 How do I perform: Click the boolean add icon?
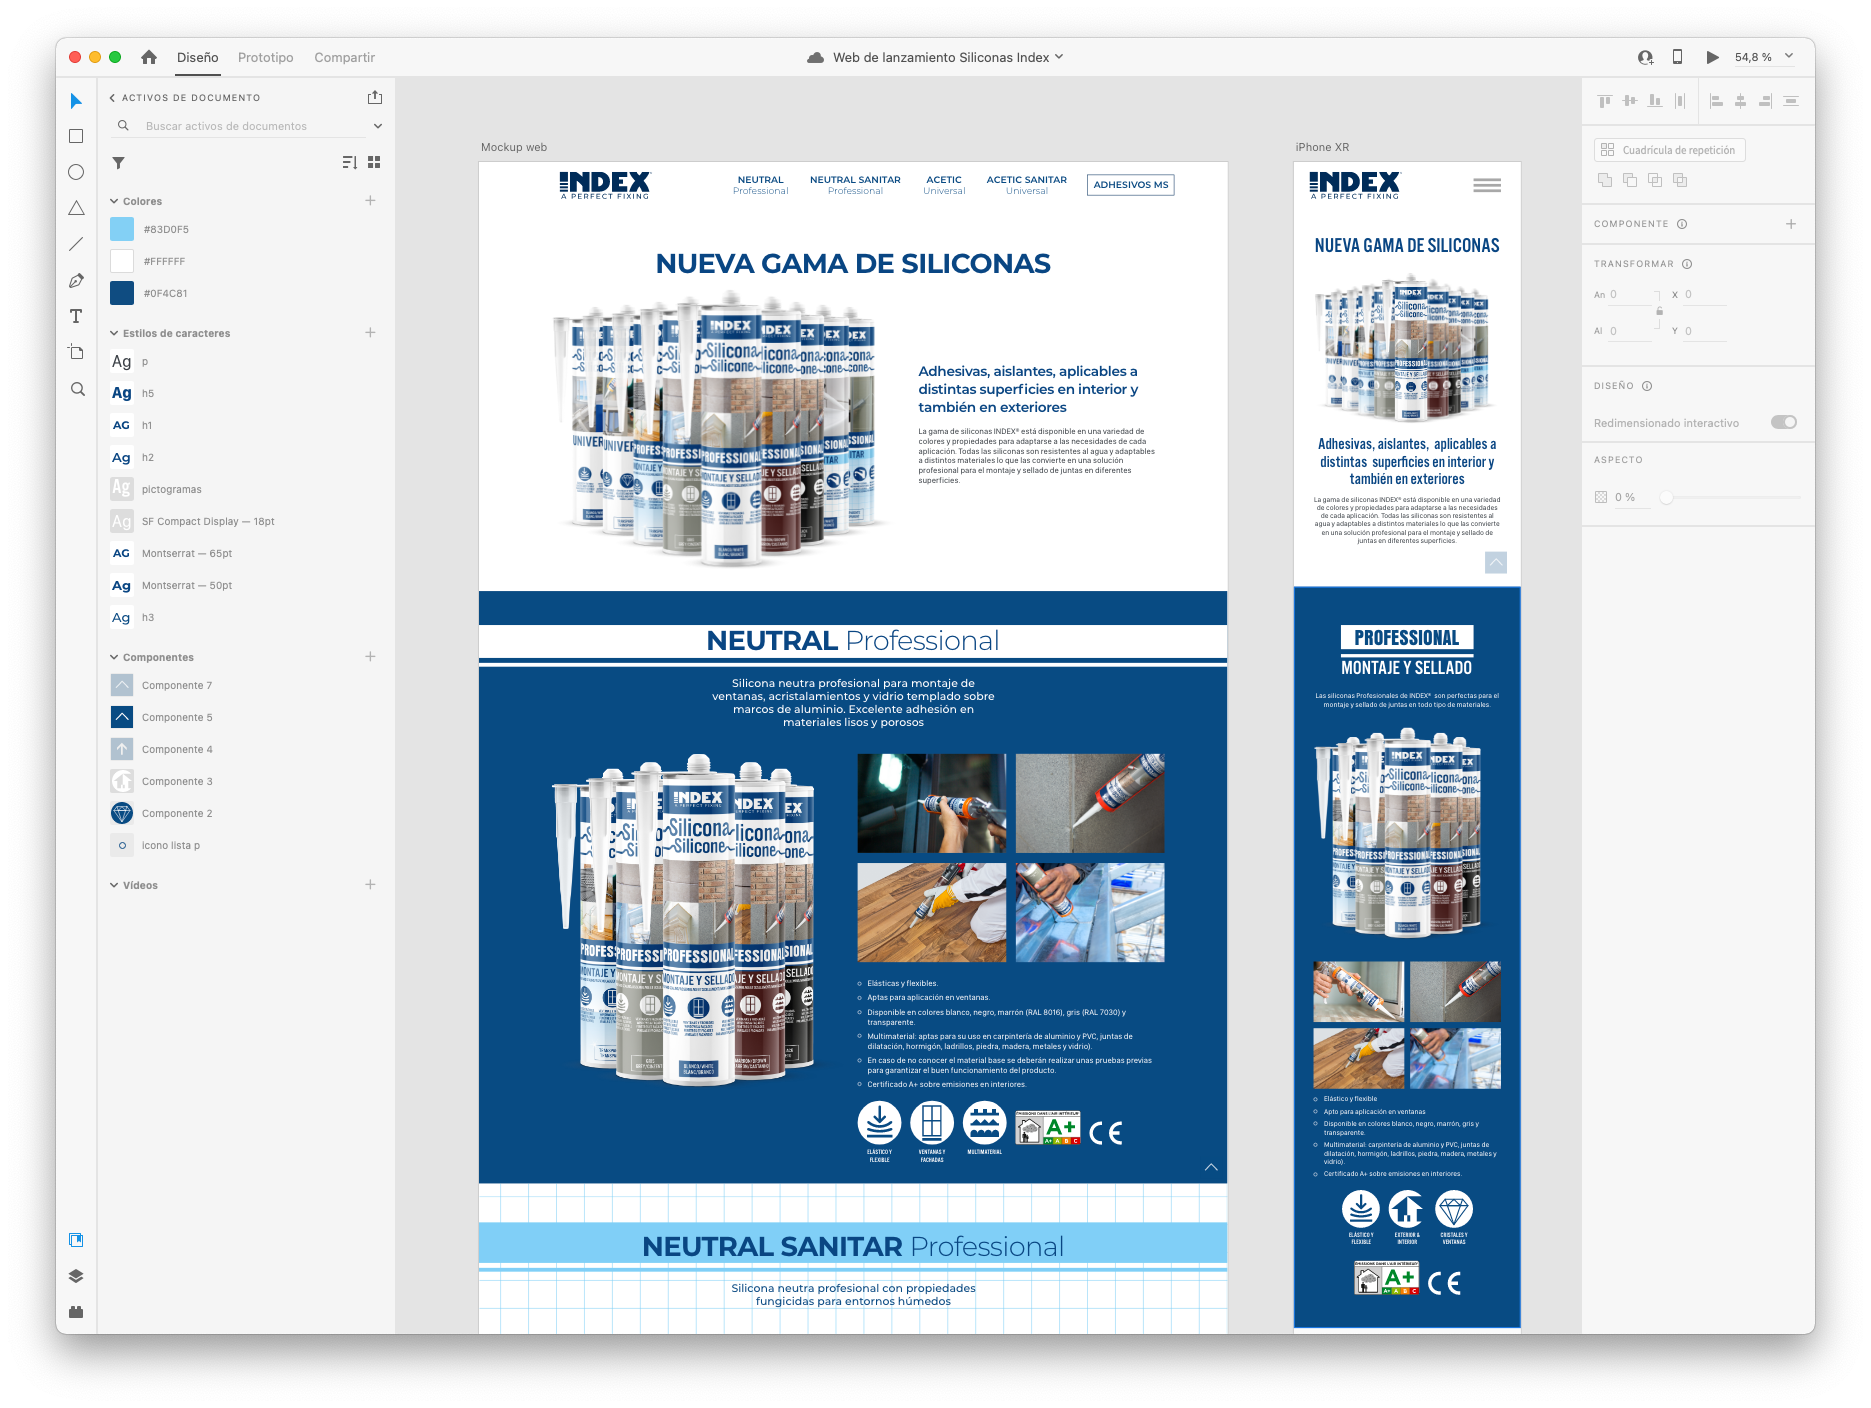(x=1605, y=180)
